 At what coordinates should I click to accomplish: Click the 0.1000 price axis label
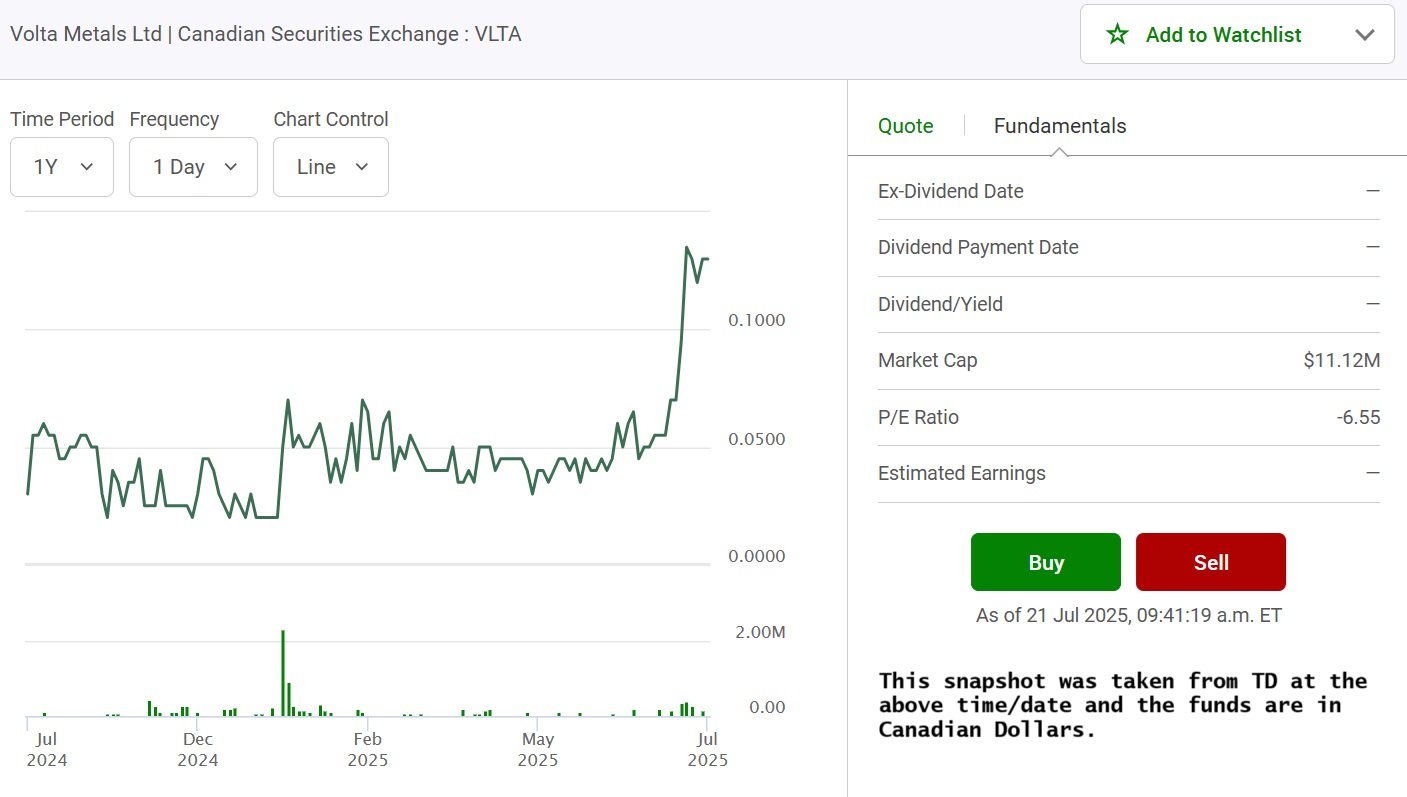point(756,320)
